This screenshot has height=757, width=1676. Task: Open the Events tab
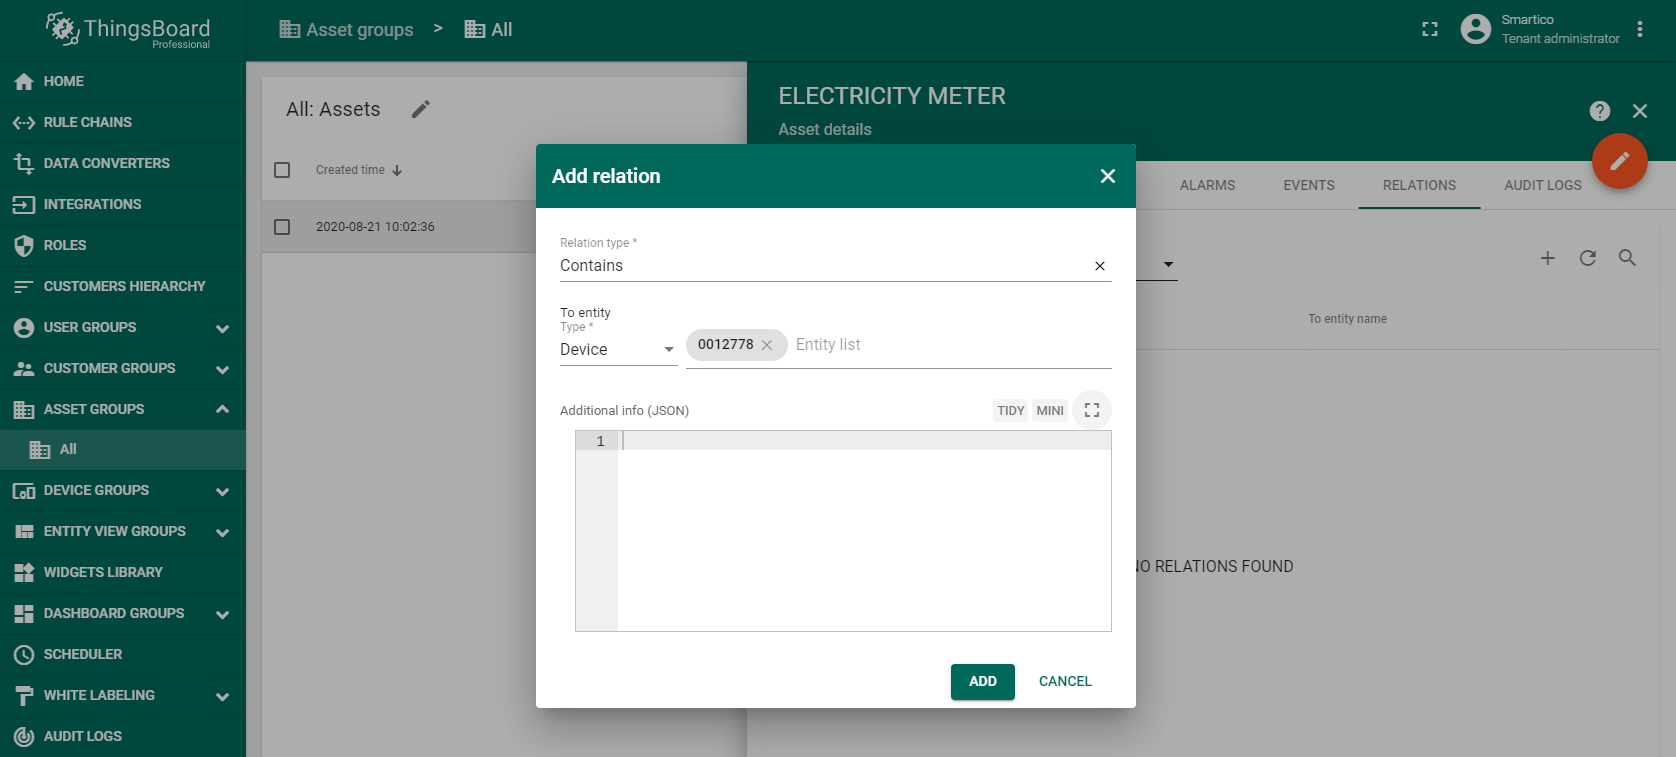[1308, 185]
